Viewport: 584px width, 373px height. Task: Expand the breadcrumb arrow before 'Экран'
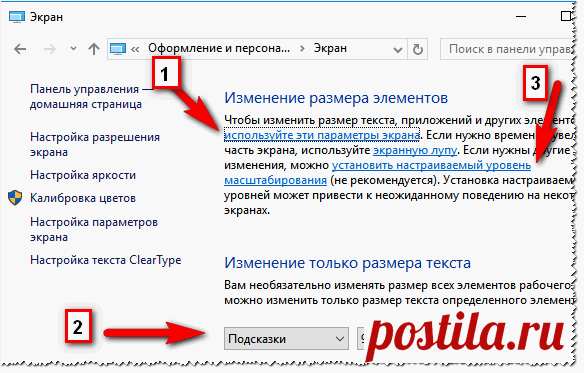point(302,49)
